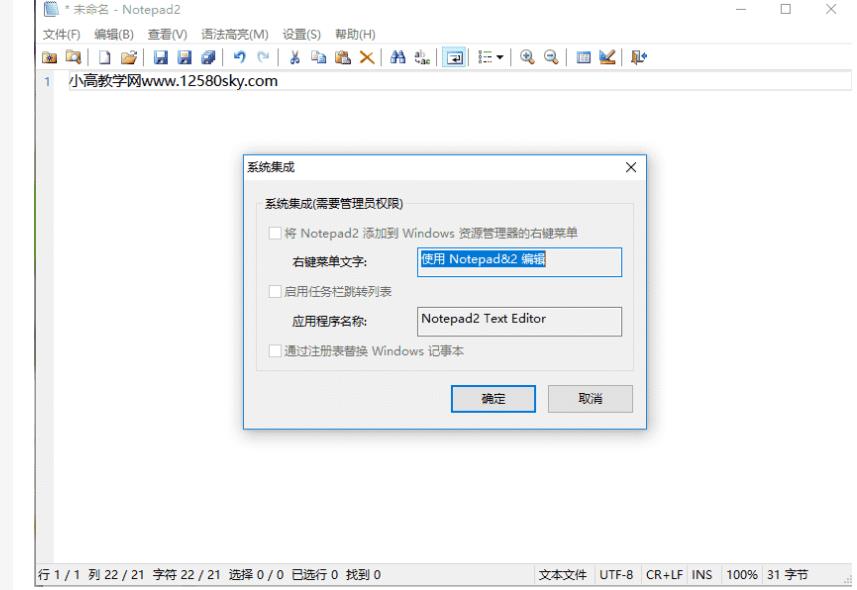Close the 系统集成 dialog

631,167
